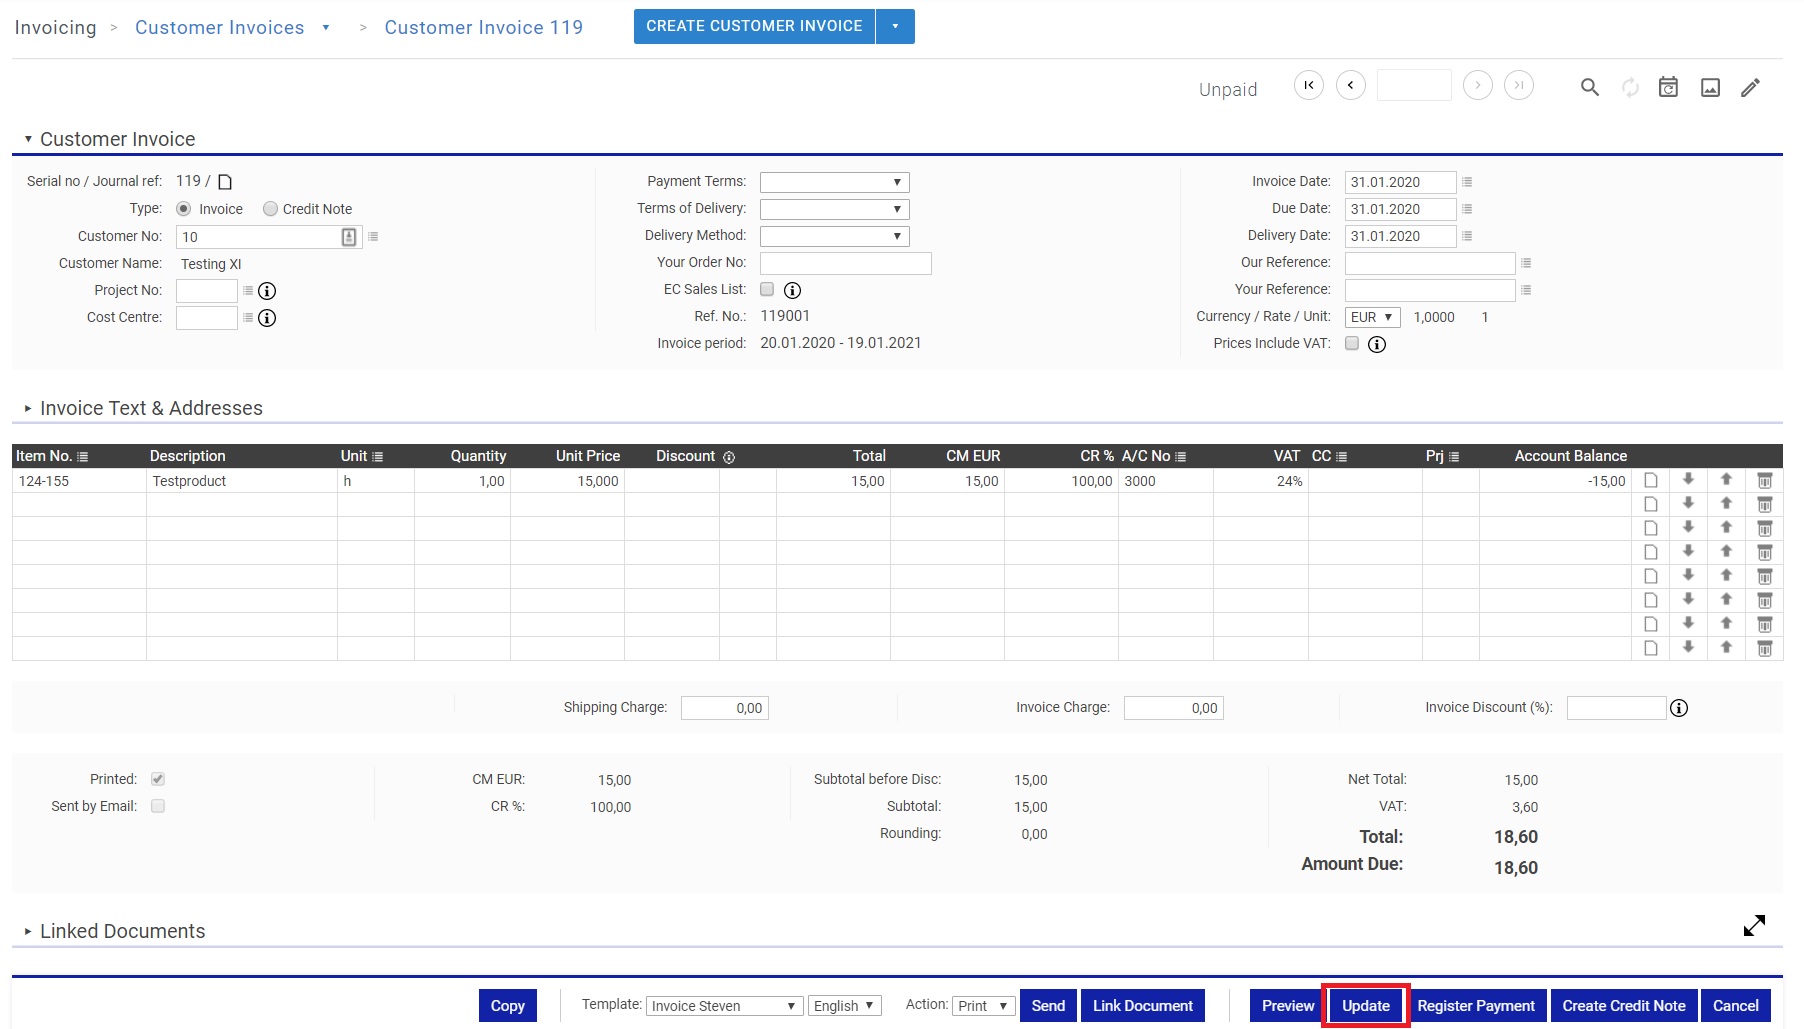The height and width of the screenshot is (1029, 1804).
Task: Expand the Invoice Text & Addresses section
Action: tap(150, 408)
